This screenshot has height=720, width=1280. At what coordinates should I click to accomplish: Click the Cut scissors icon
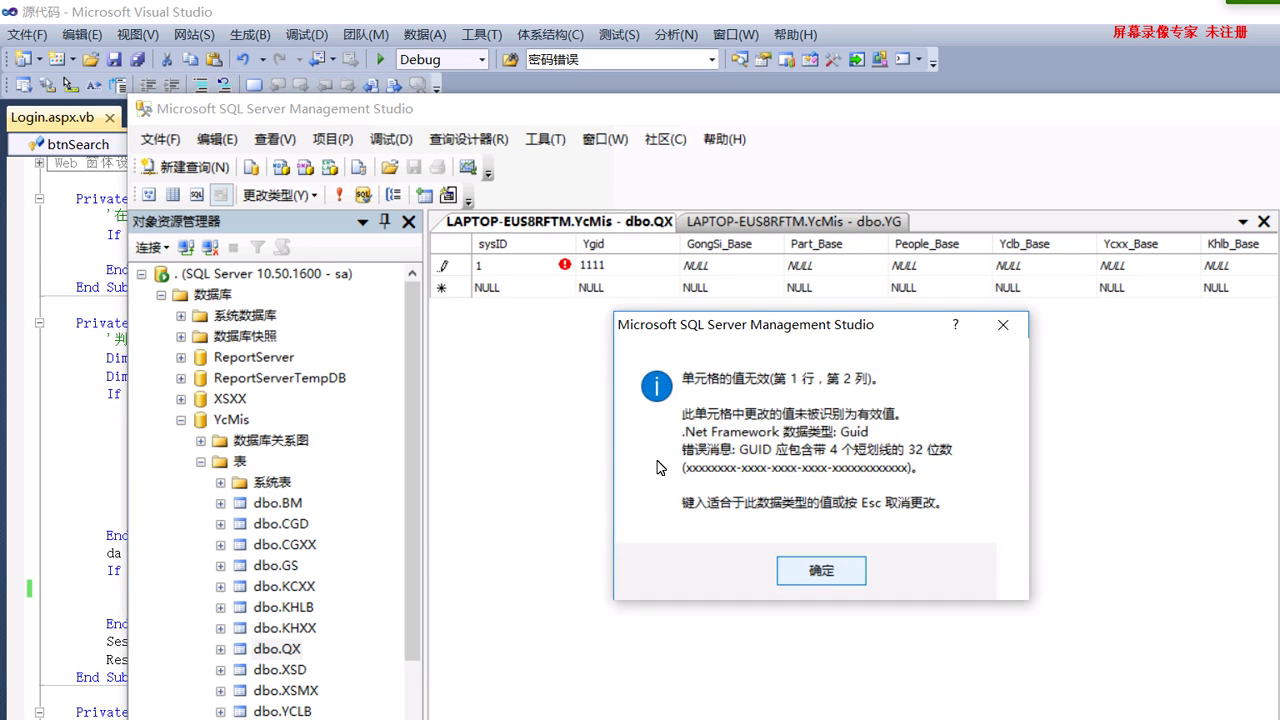(x=167, y=59)
